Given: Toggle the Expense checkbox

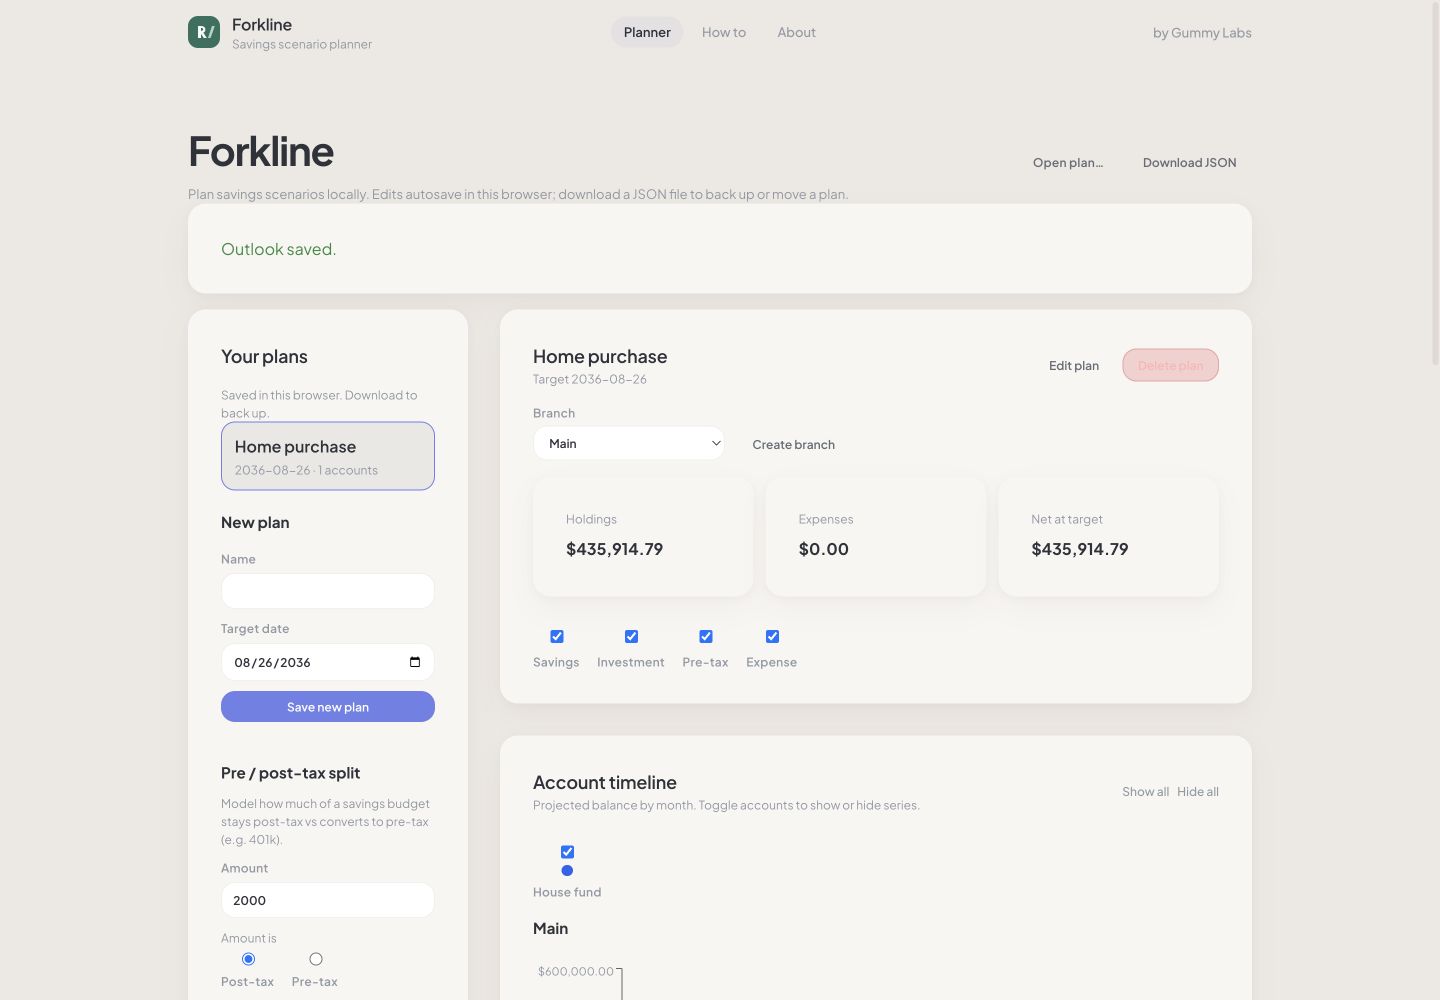Looking at the screenshot, I should (772, 636).
